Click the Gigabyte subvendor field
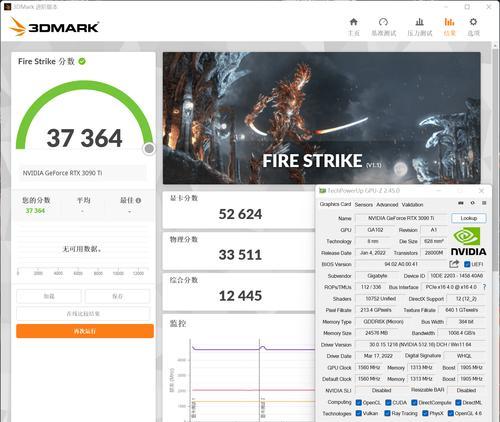Image resolution: width=500 pixels, height=422 pixels. (377, 276)
